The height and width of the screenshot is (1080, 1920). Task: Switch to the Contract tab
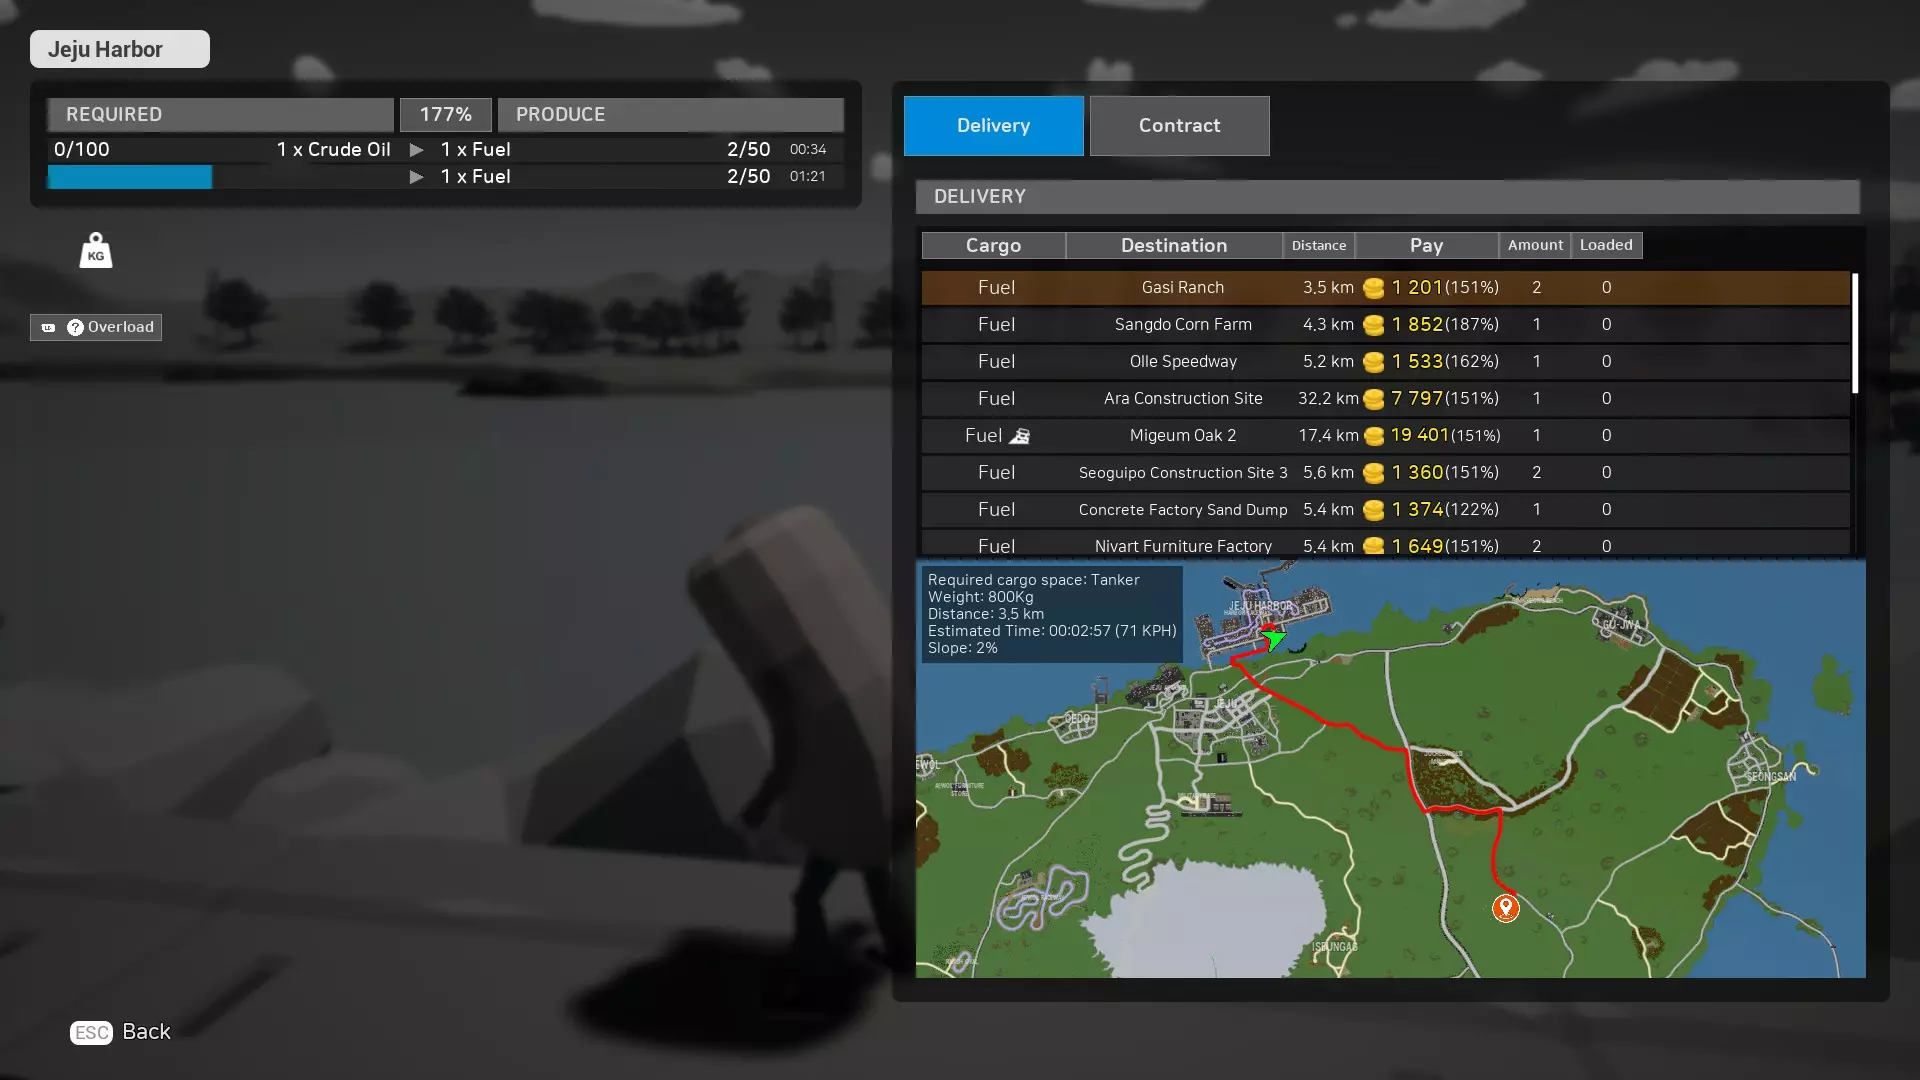(1179, 126)
